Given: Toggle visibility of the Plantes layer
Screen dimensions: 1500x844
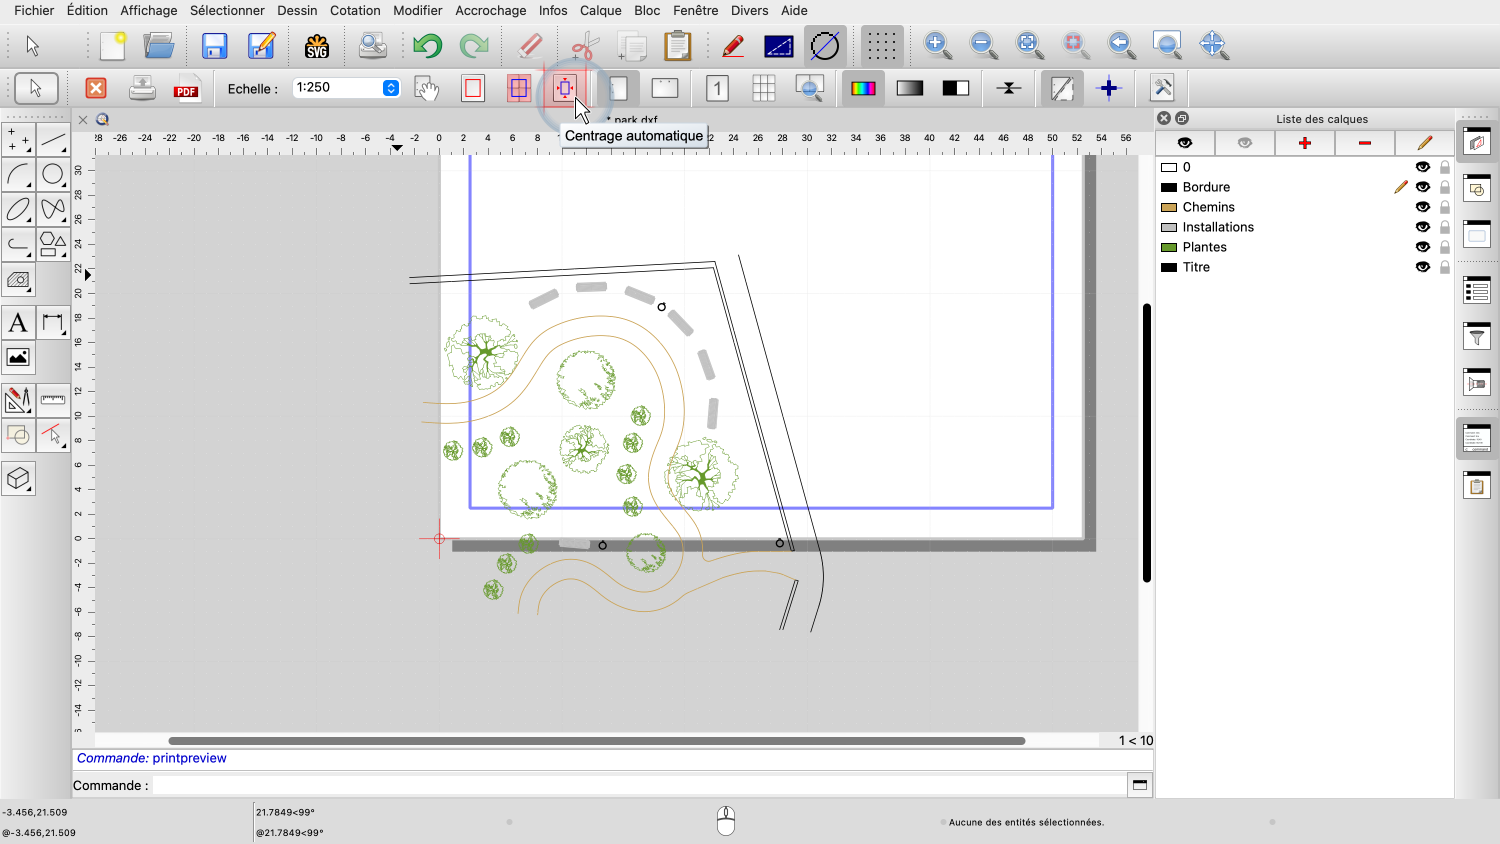Looking at the screenshot, I should click(1422, 247).
